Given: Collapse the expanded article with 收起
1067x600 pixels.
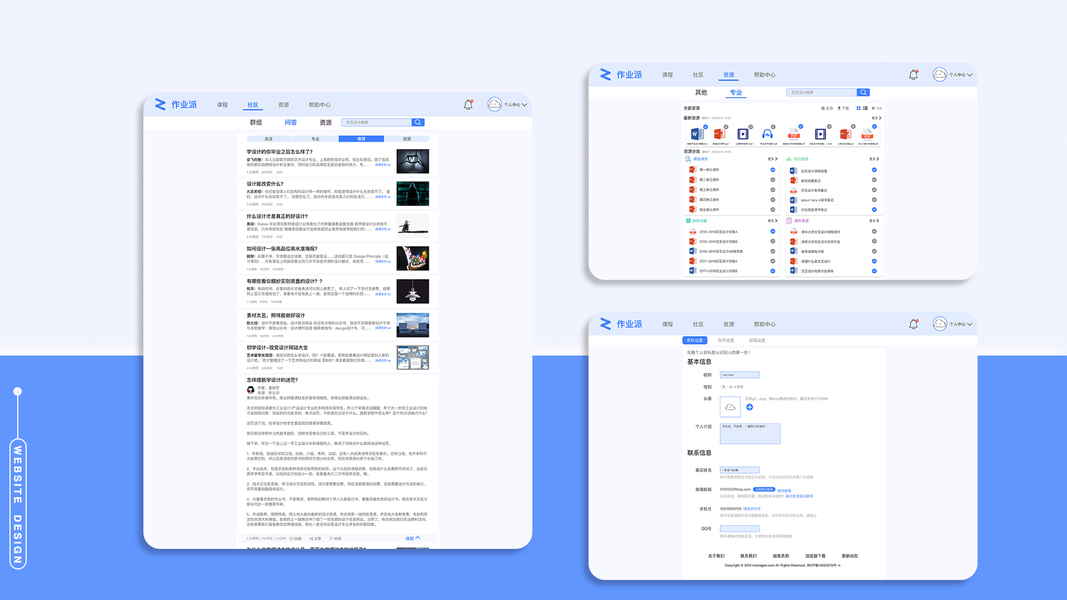Looking at the screenshot, I should point(412,538).
